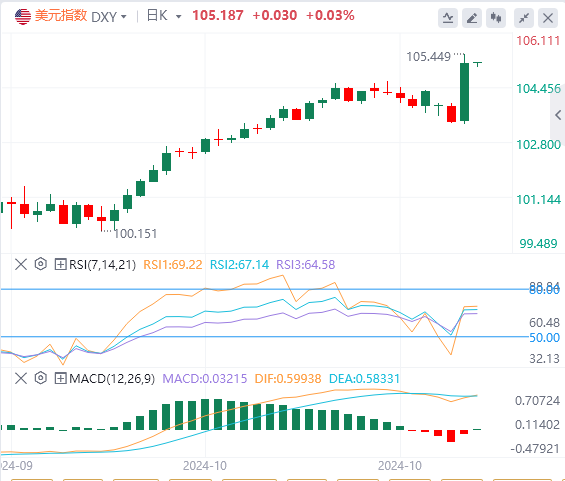Close the chart with X button

click(548, 18)
